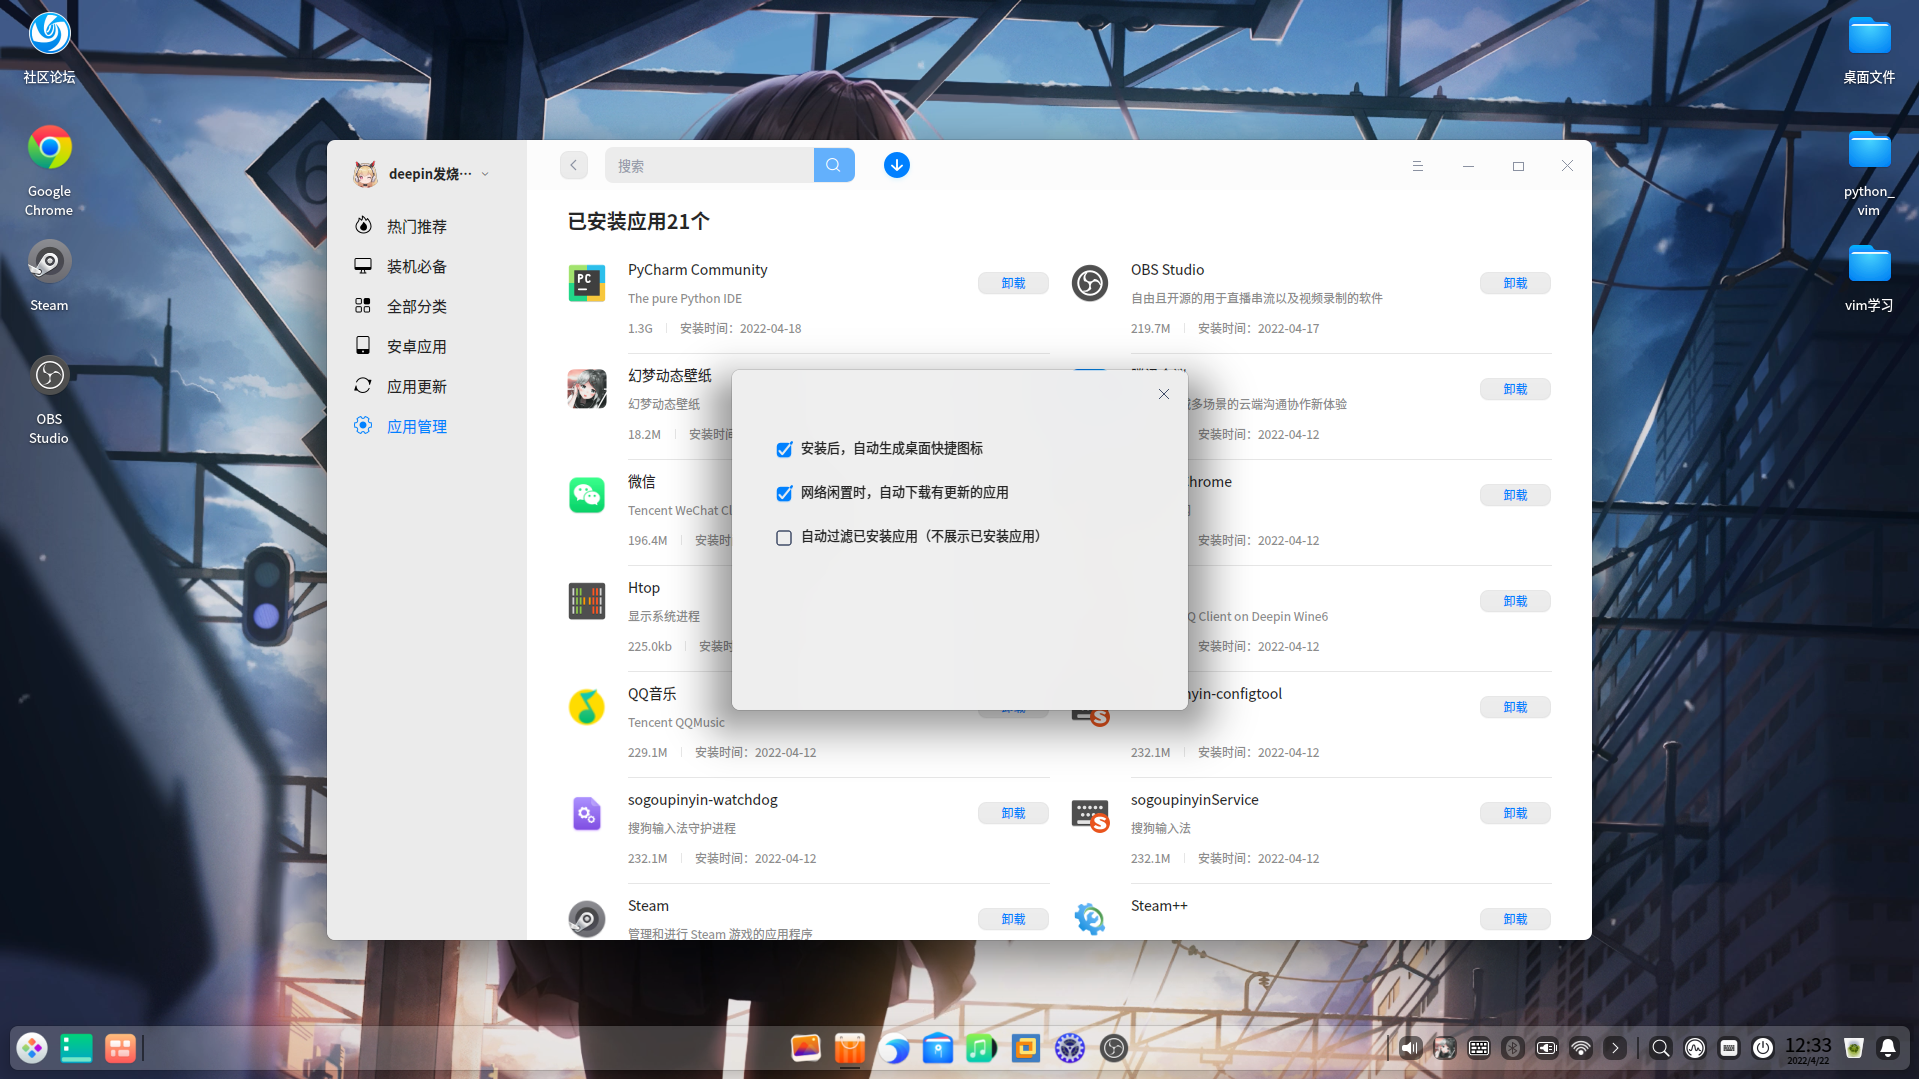Click the OBS Studio app title in list

coord(1167,270)
